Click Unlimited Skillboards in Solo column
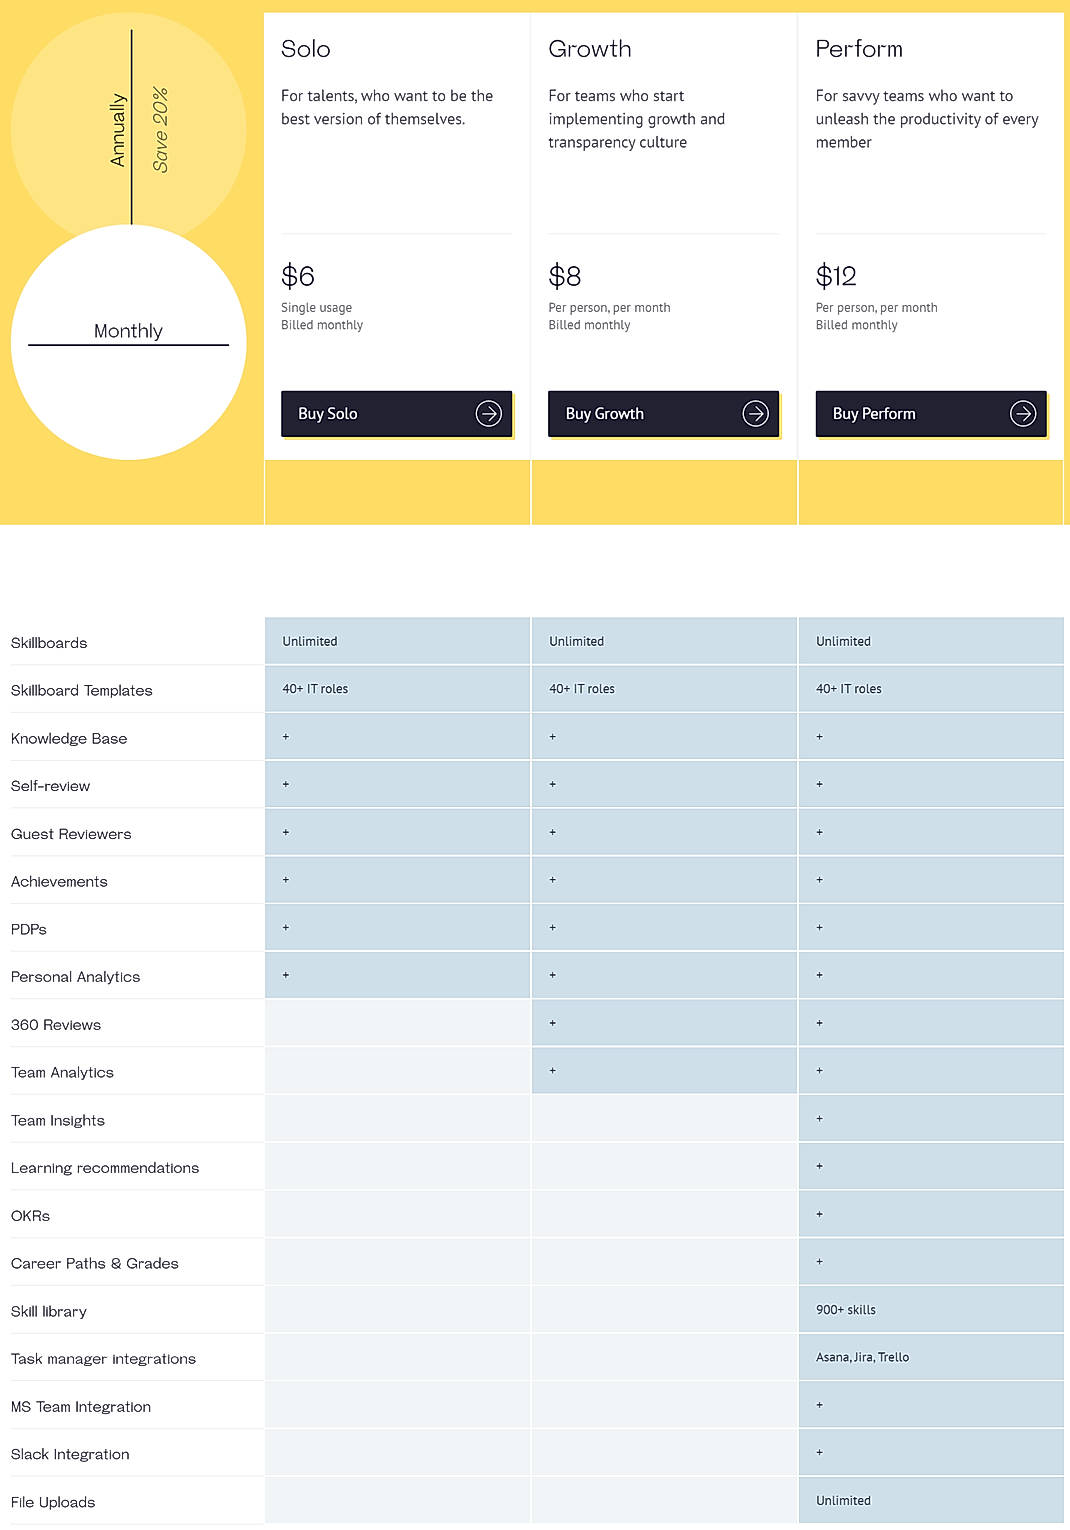This screenshot has width=1070, height=1530. [310, 642]
